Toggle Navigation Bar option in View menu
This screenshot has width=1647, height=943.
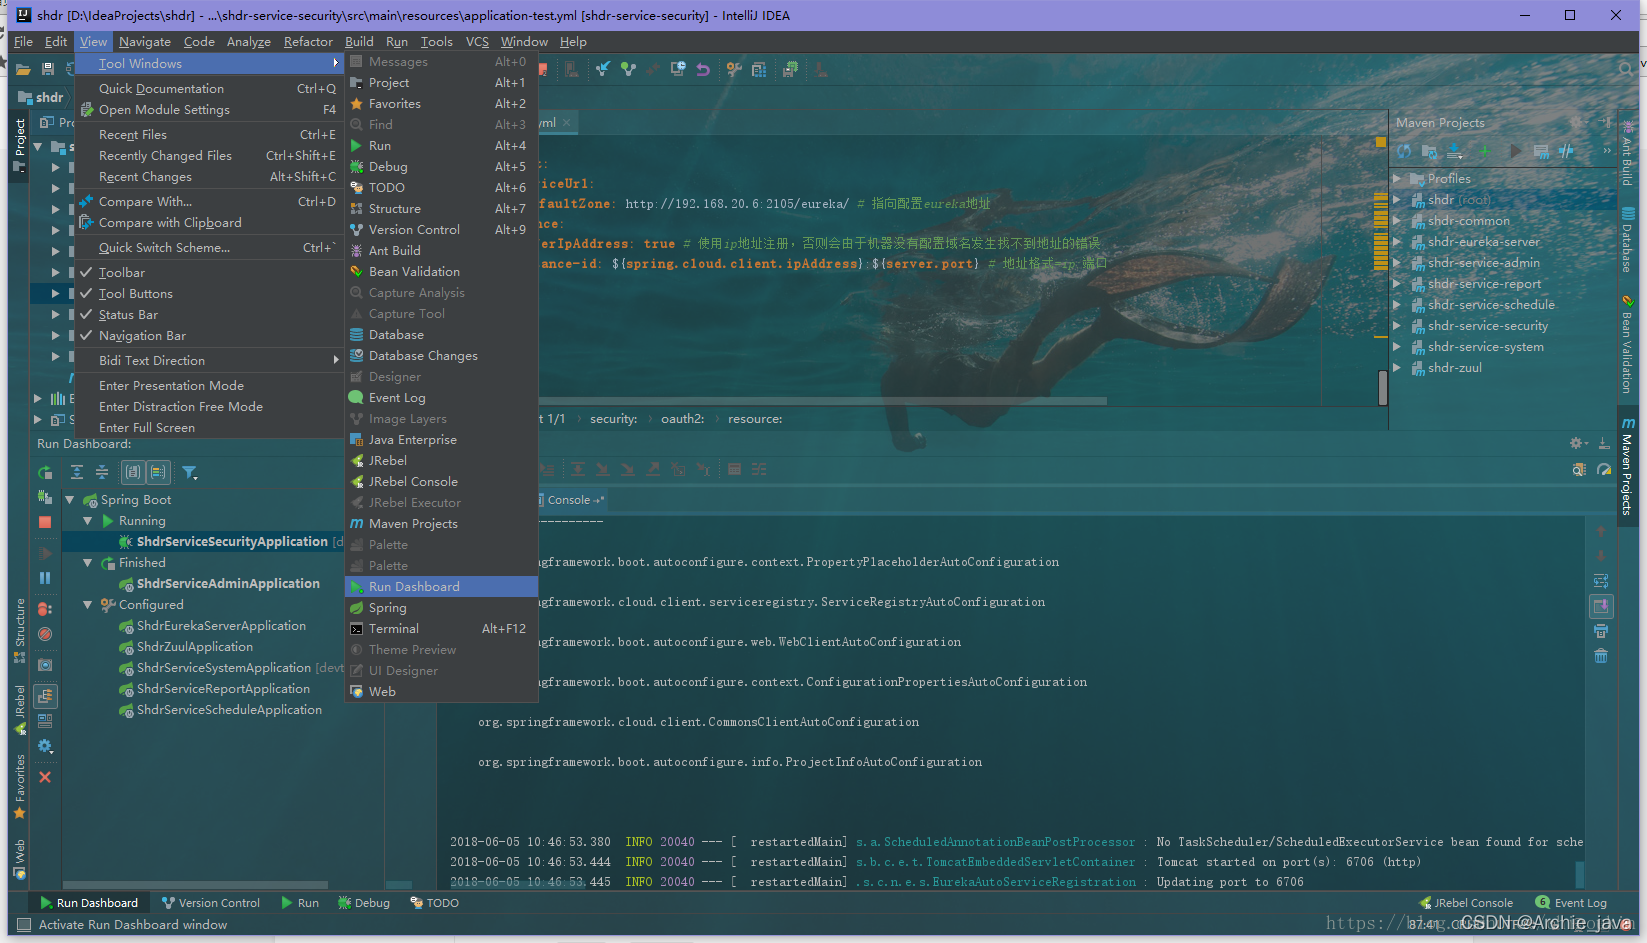pyautogui.click(x=211, y=335)
